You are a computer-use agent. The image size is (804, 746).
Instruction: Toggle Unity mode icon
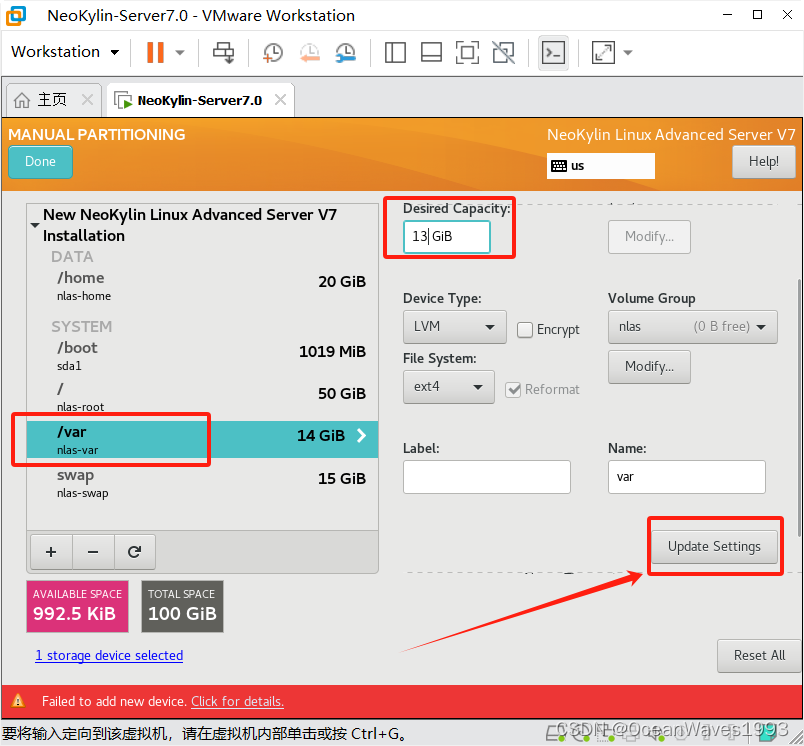(504, 52)
